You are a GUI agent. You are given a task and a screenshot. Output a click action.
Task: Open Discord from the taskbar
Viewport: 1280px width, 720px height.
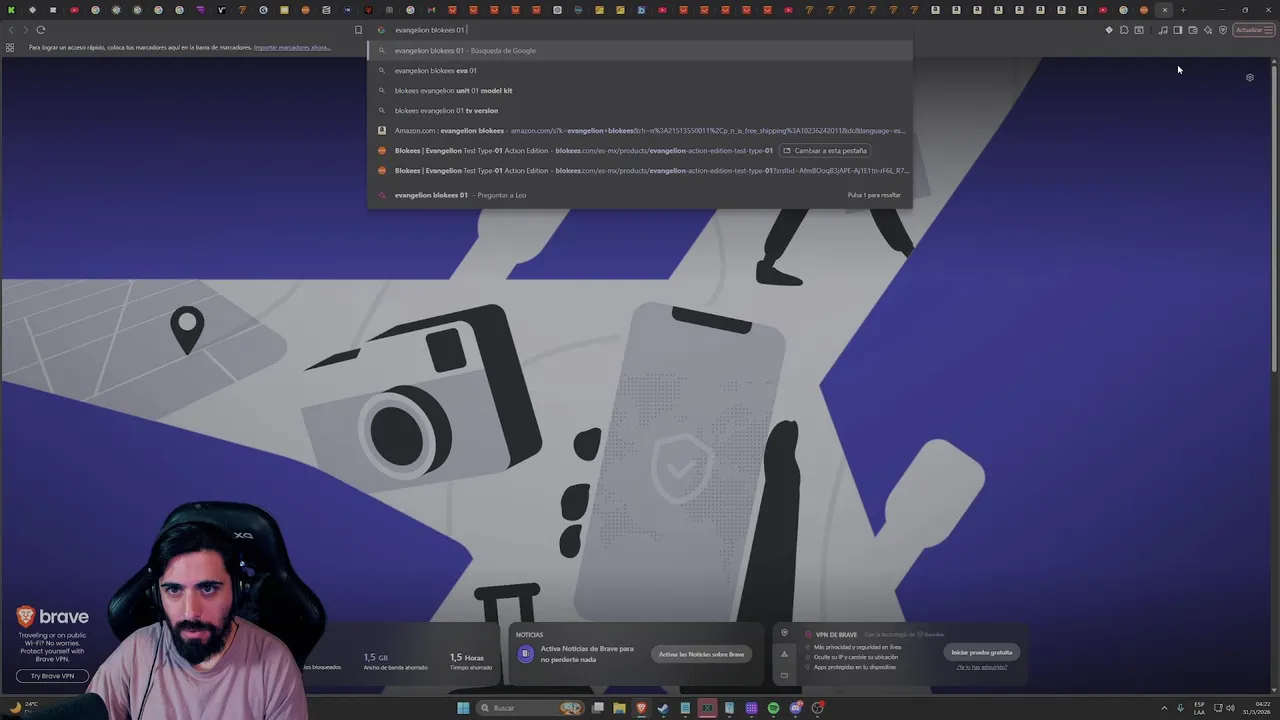click(795, 708)
